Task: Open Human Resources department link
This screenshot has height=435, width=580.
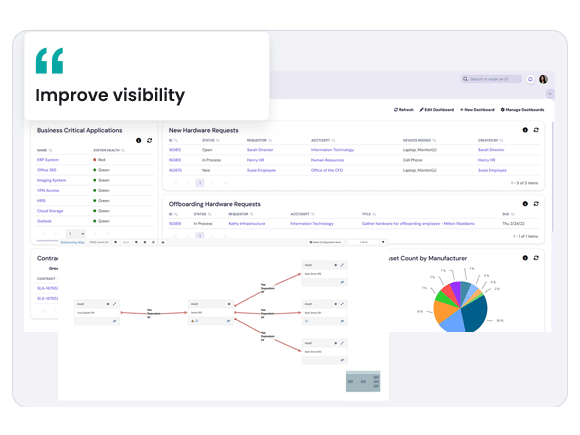Action: [x=327, y=160]
